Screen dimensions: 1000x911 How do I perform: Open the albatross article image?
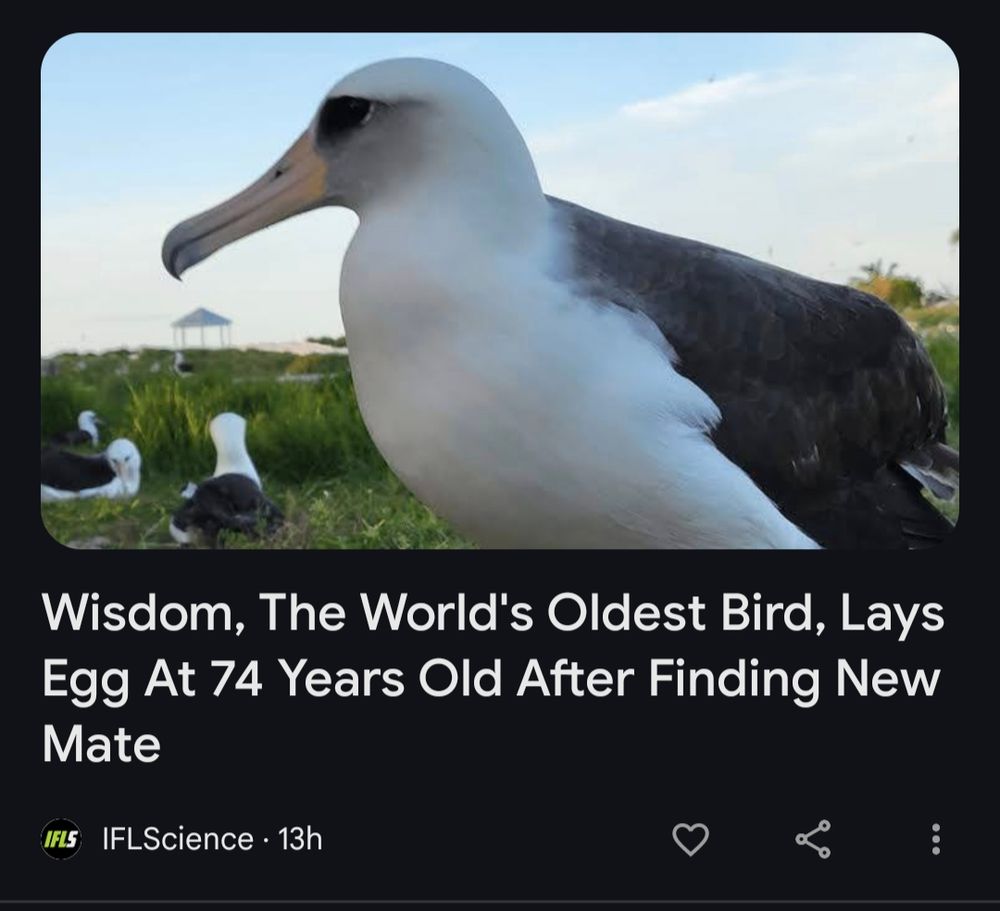pyautogui.click(x=499, y=290)
